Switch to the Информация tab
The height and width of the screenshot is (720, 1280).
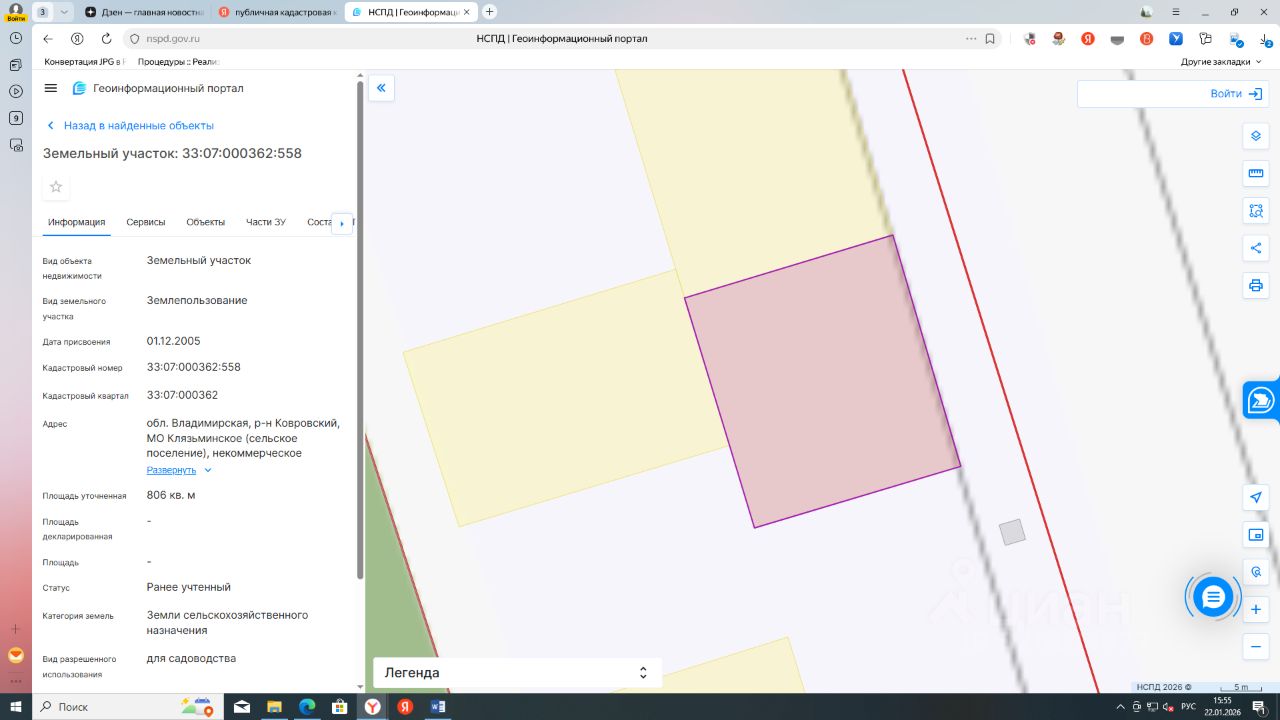point(77,222)
